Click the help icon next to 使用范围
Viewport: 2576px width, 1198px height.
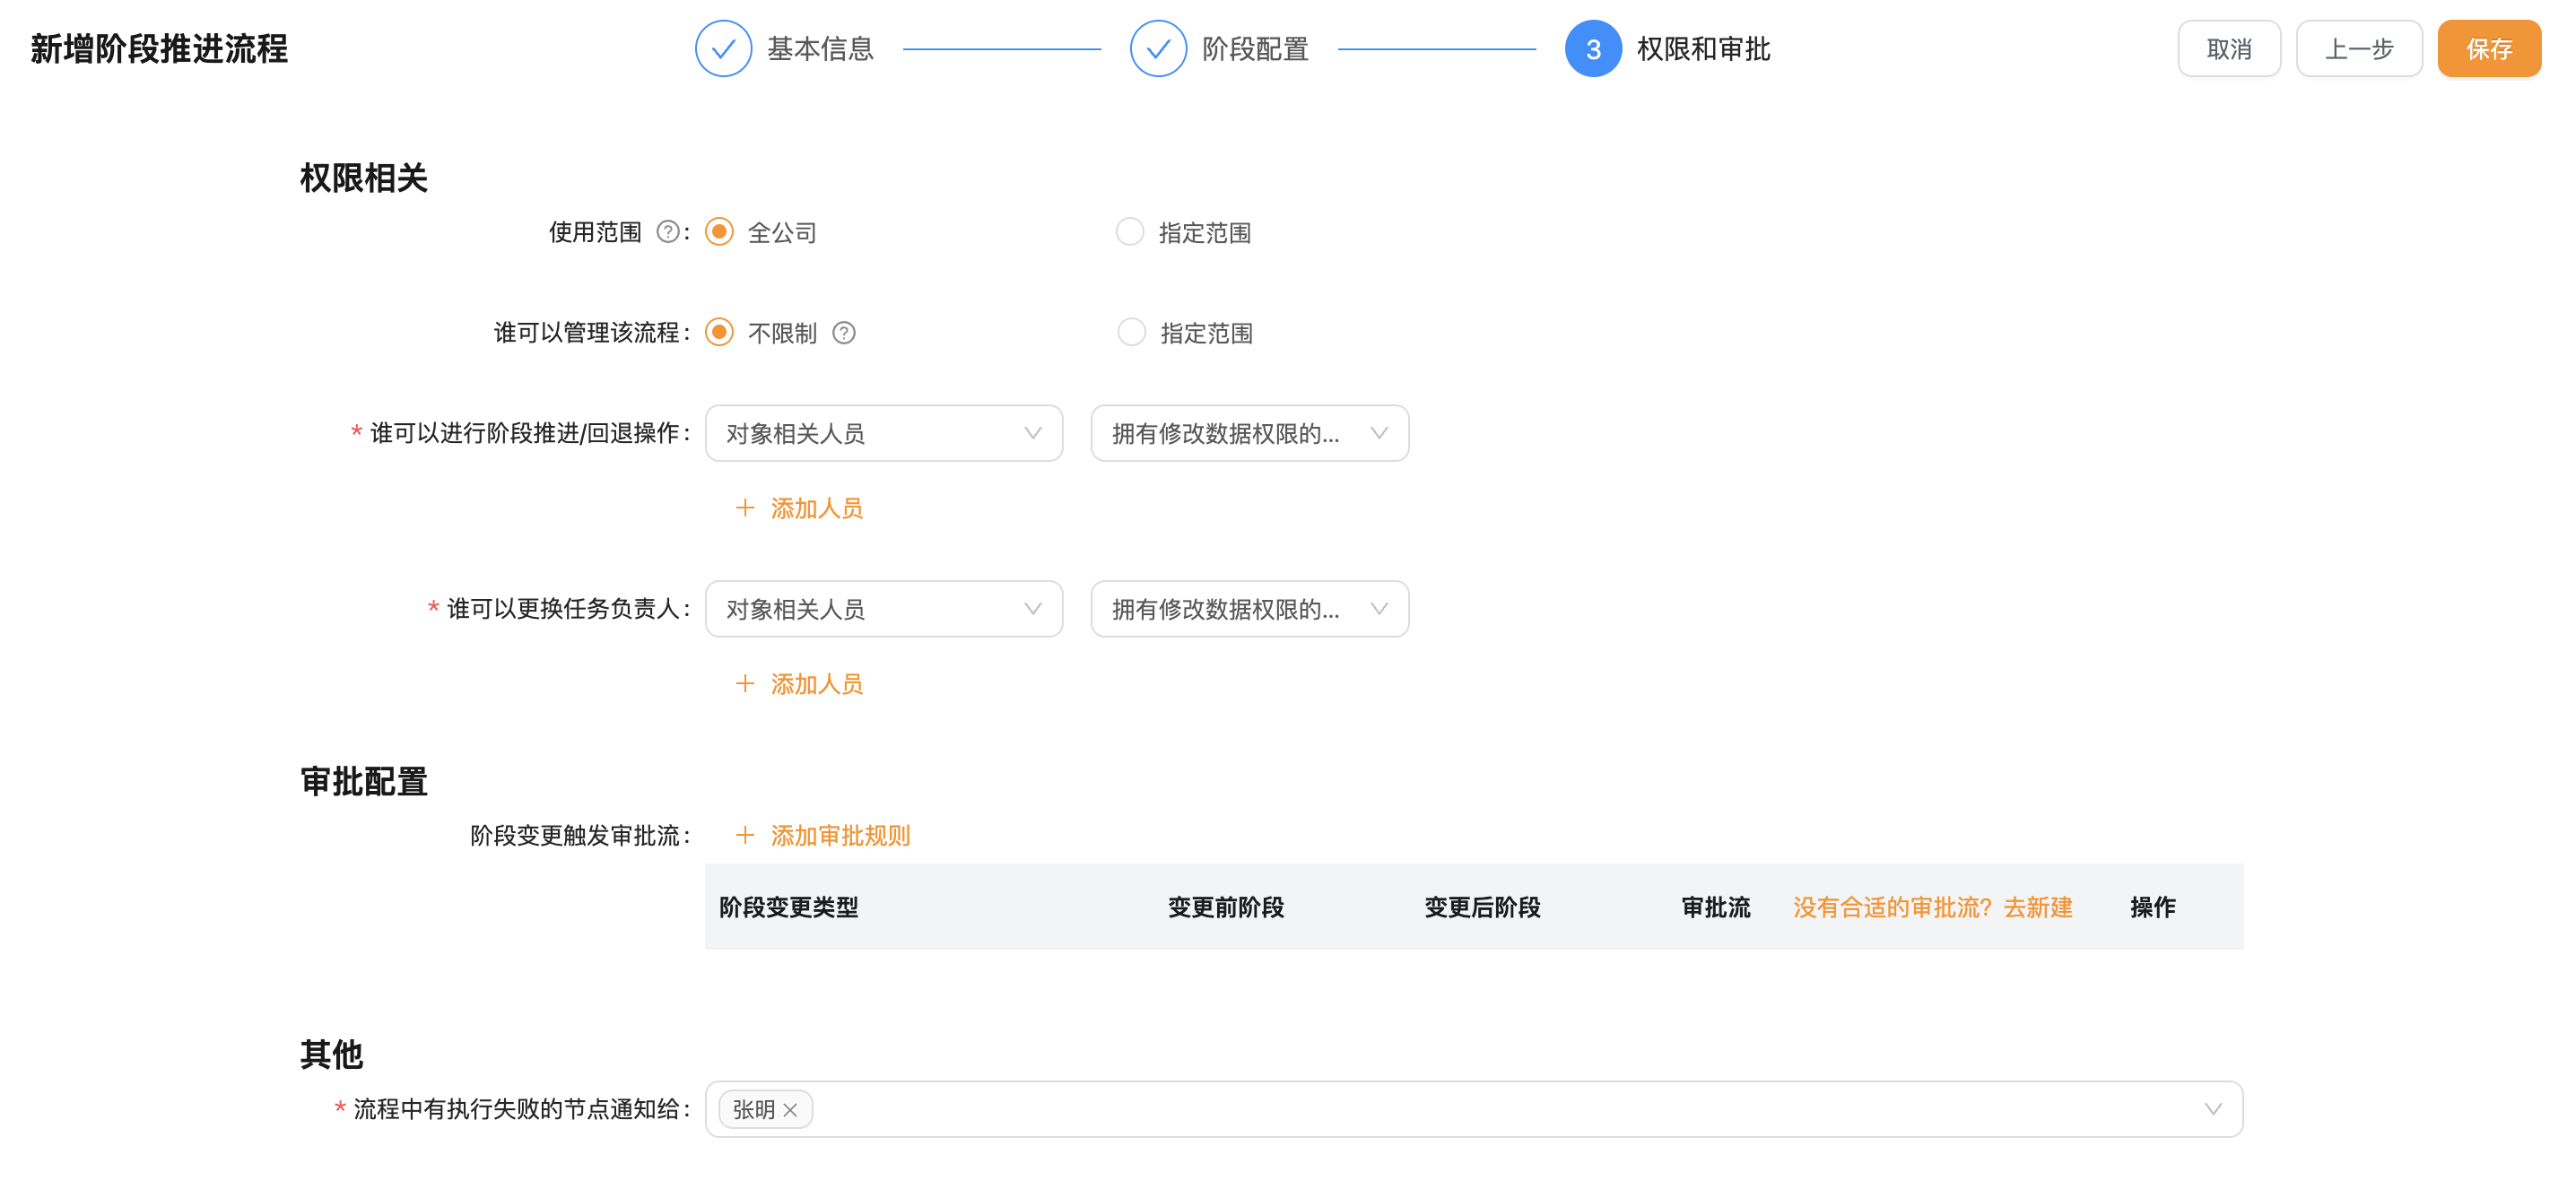click(x=667, y=232)
